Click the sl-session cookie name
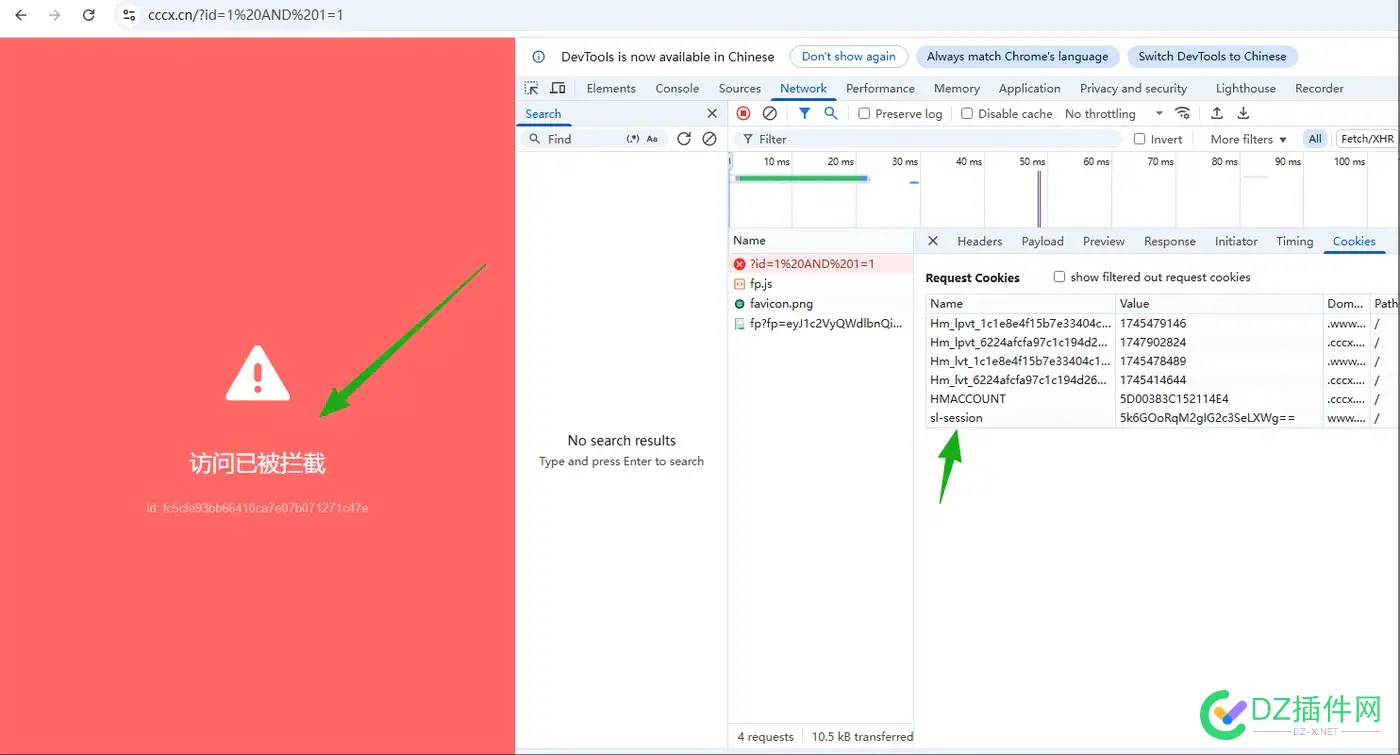The image size is (1400, 755). (956, 418)
